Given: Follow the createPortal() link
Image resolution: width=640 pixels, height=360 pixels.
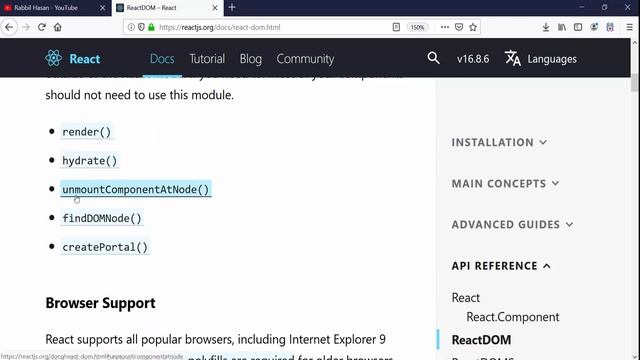Looking at the screenshot, I should pos(105,247).
